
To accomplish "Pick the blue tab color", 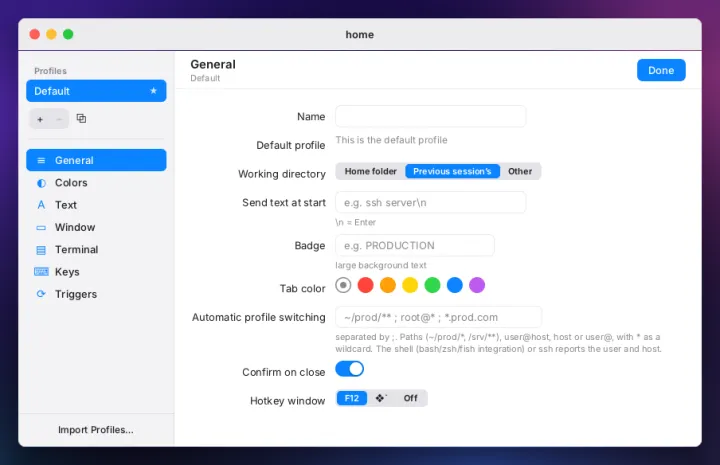I will pyautogui.click(x=455, y=285).
